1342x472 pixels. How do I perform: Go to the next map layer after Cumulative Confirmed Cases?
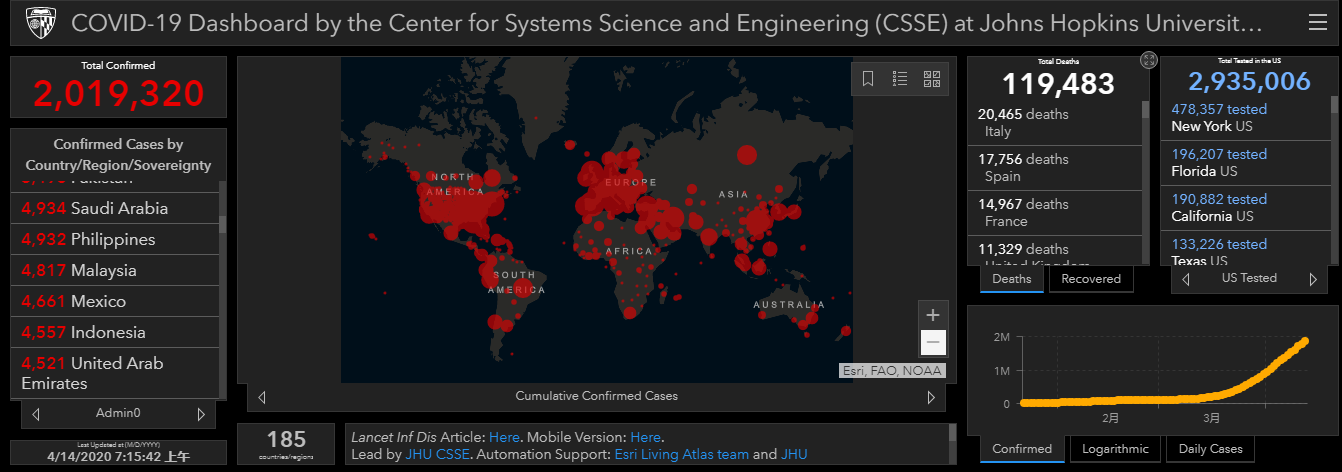[931, 397]
